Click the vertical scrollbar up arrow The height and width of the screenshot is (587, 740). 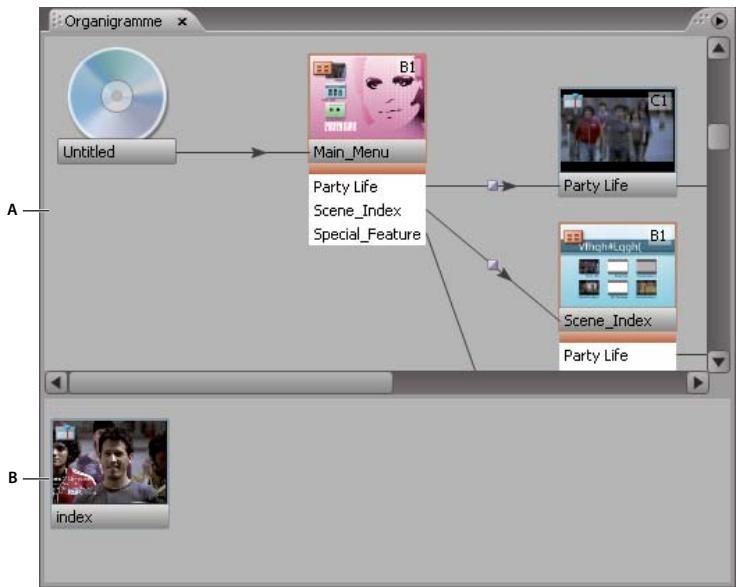718,48
